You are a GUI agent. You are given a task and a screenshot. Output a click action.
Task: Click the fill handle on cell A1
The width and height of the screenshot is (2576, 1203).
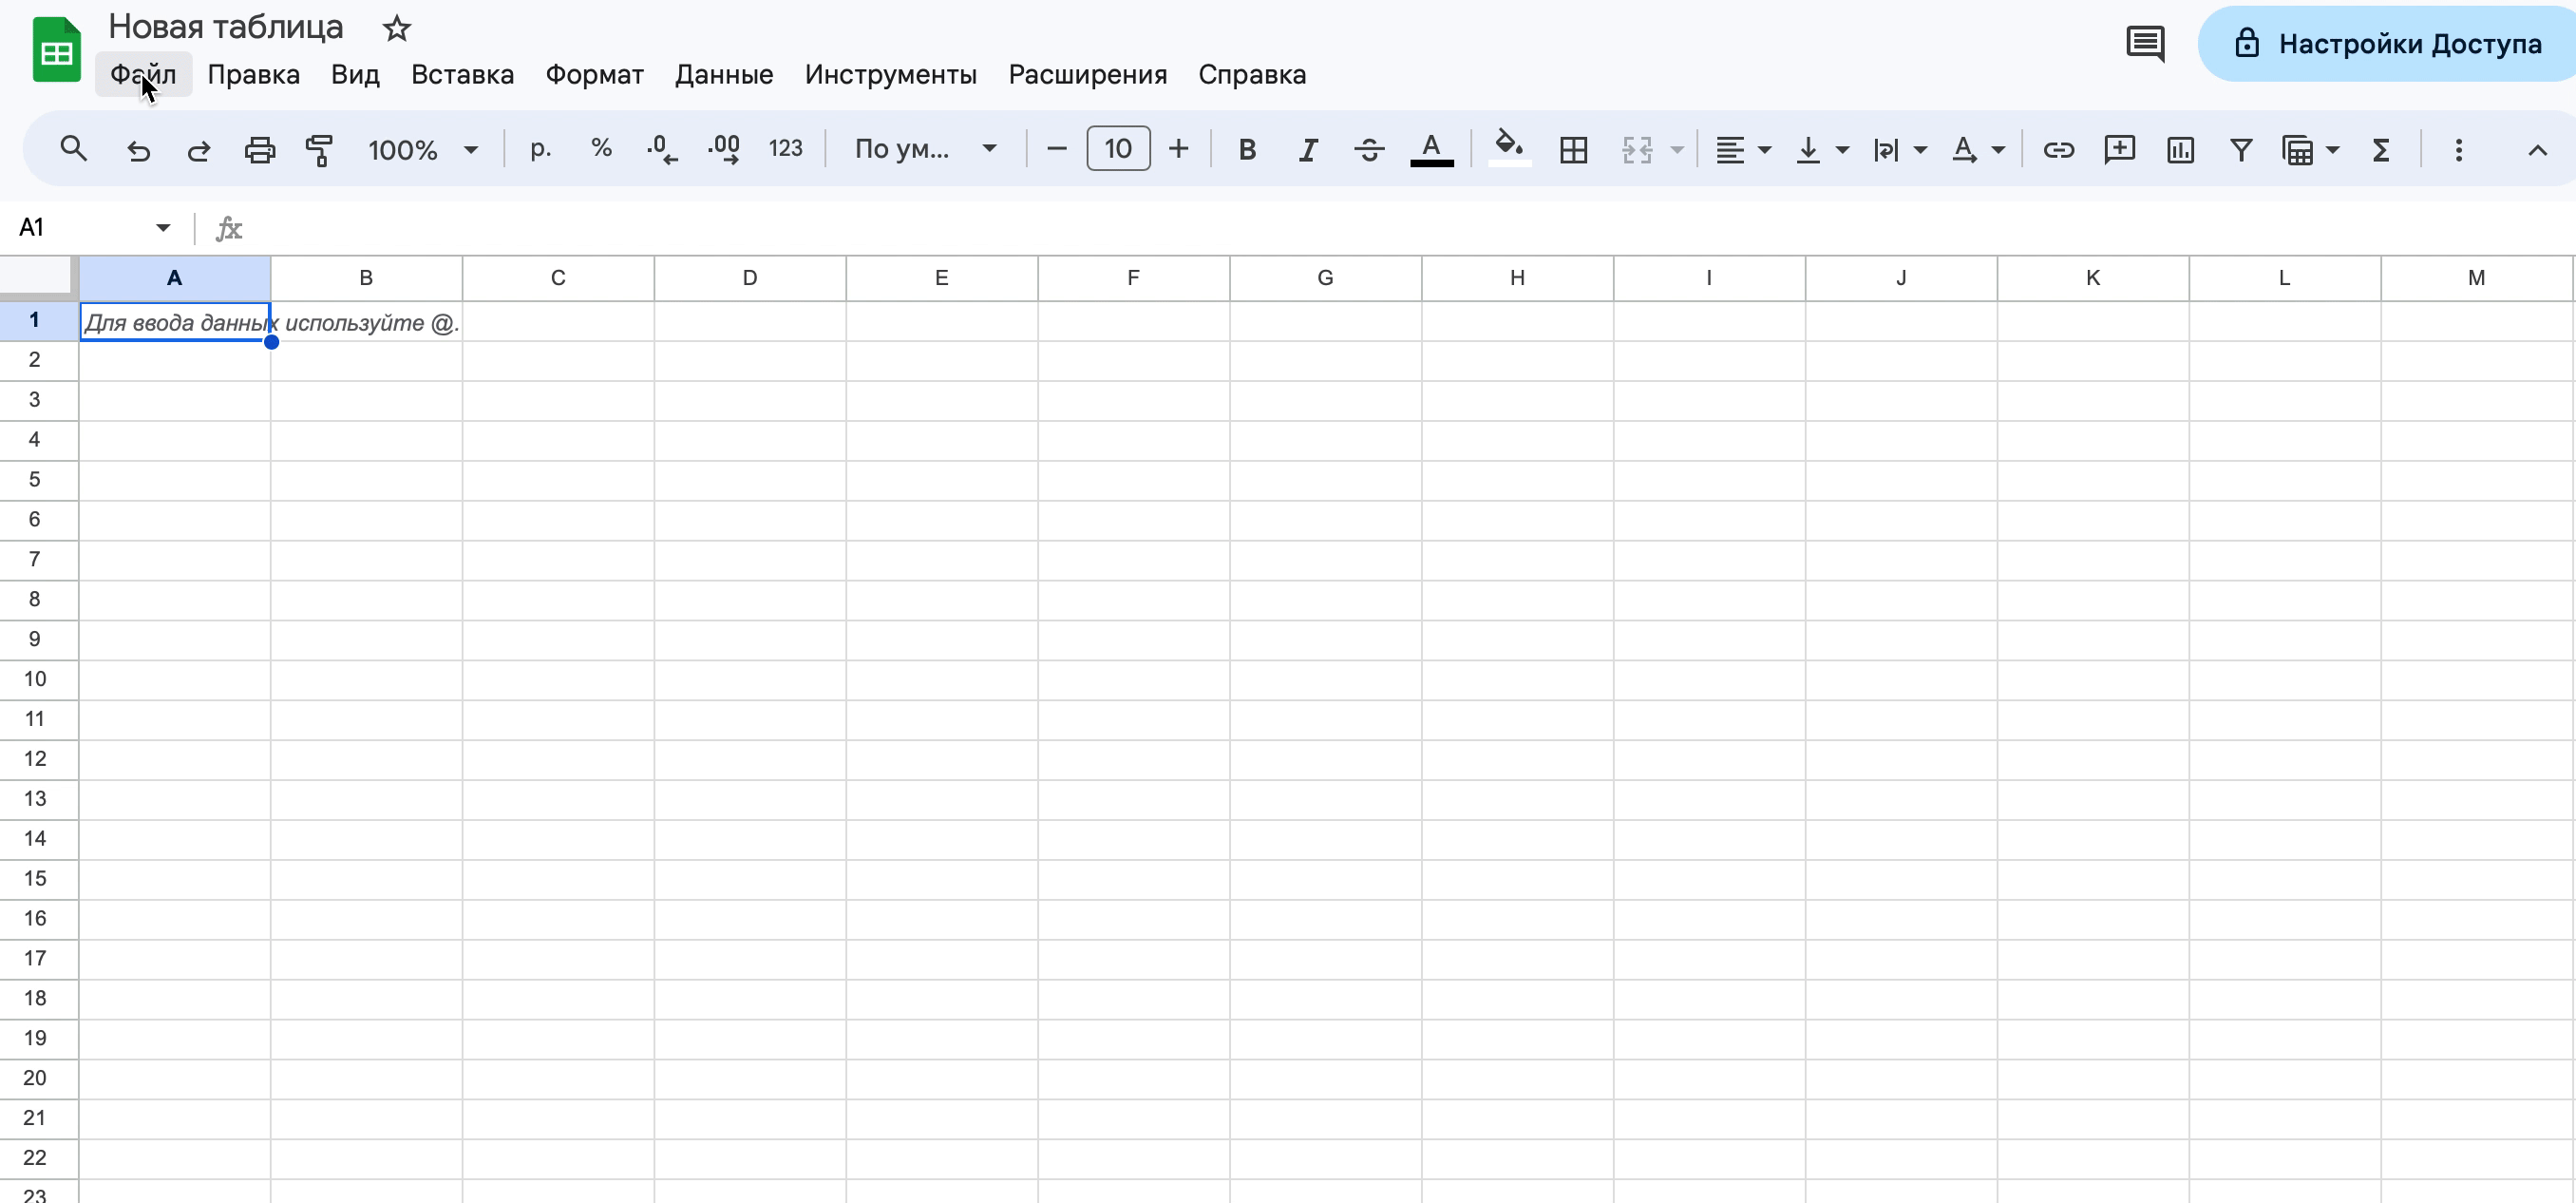click(271, 342)
